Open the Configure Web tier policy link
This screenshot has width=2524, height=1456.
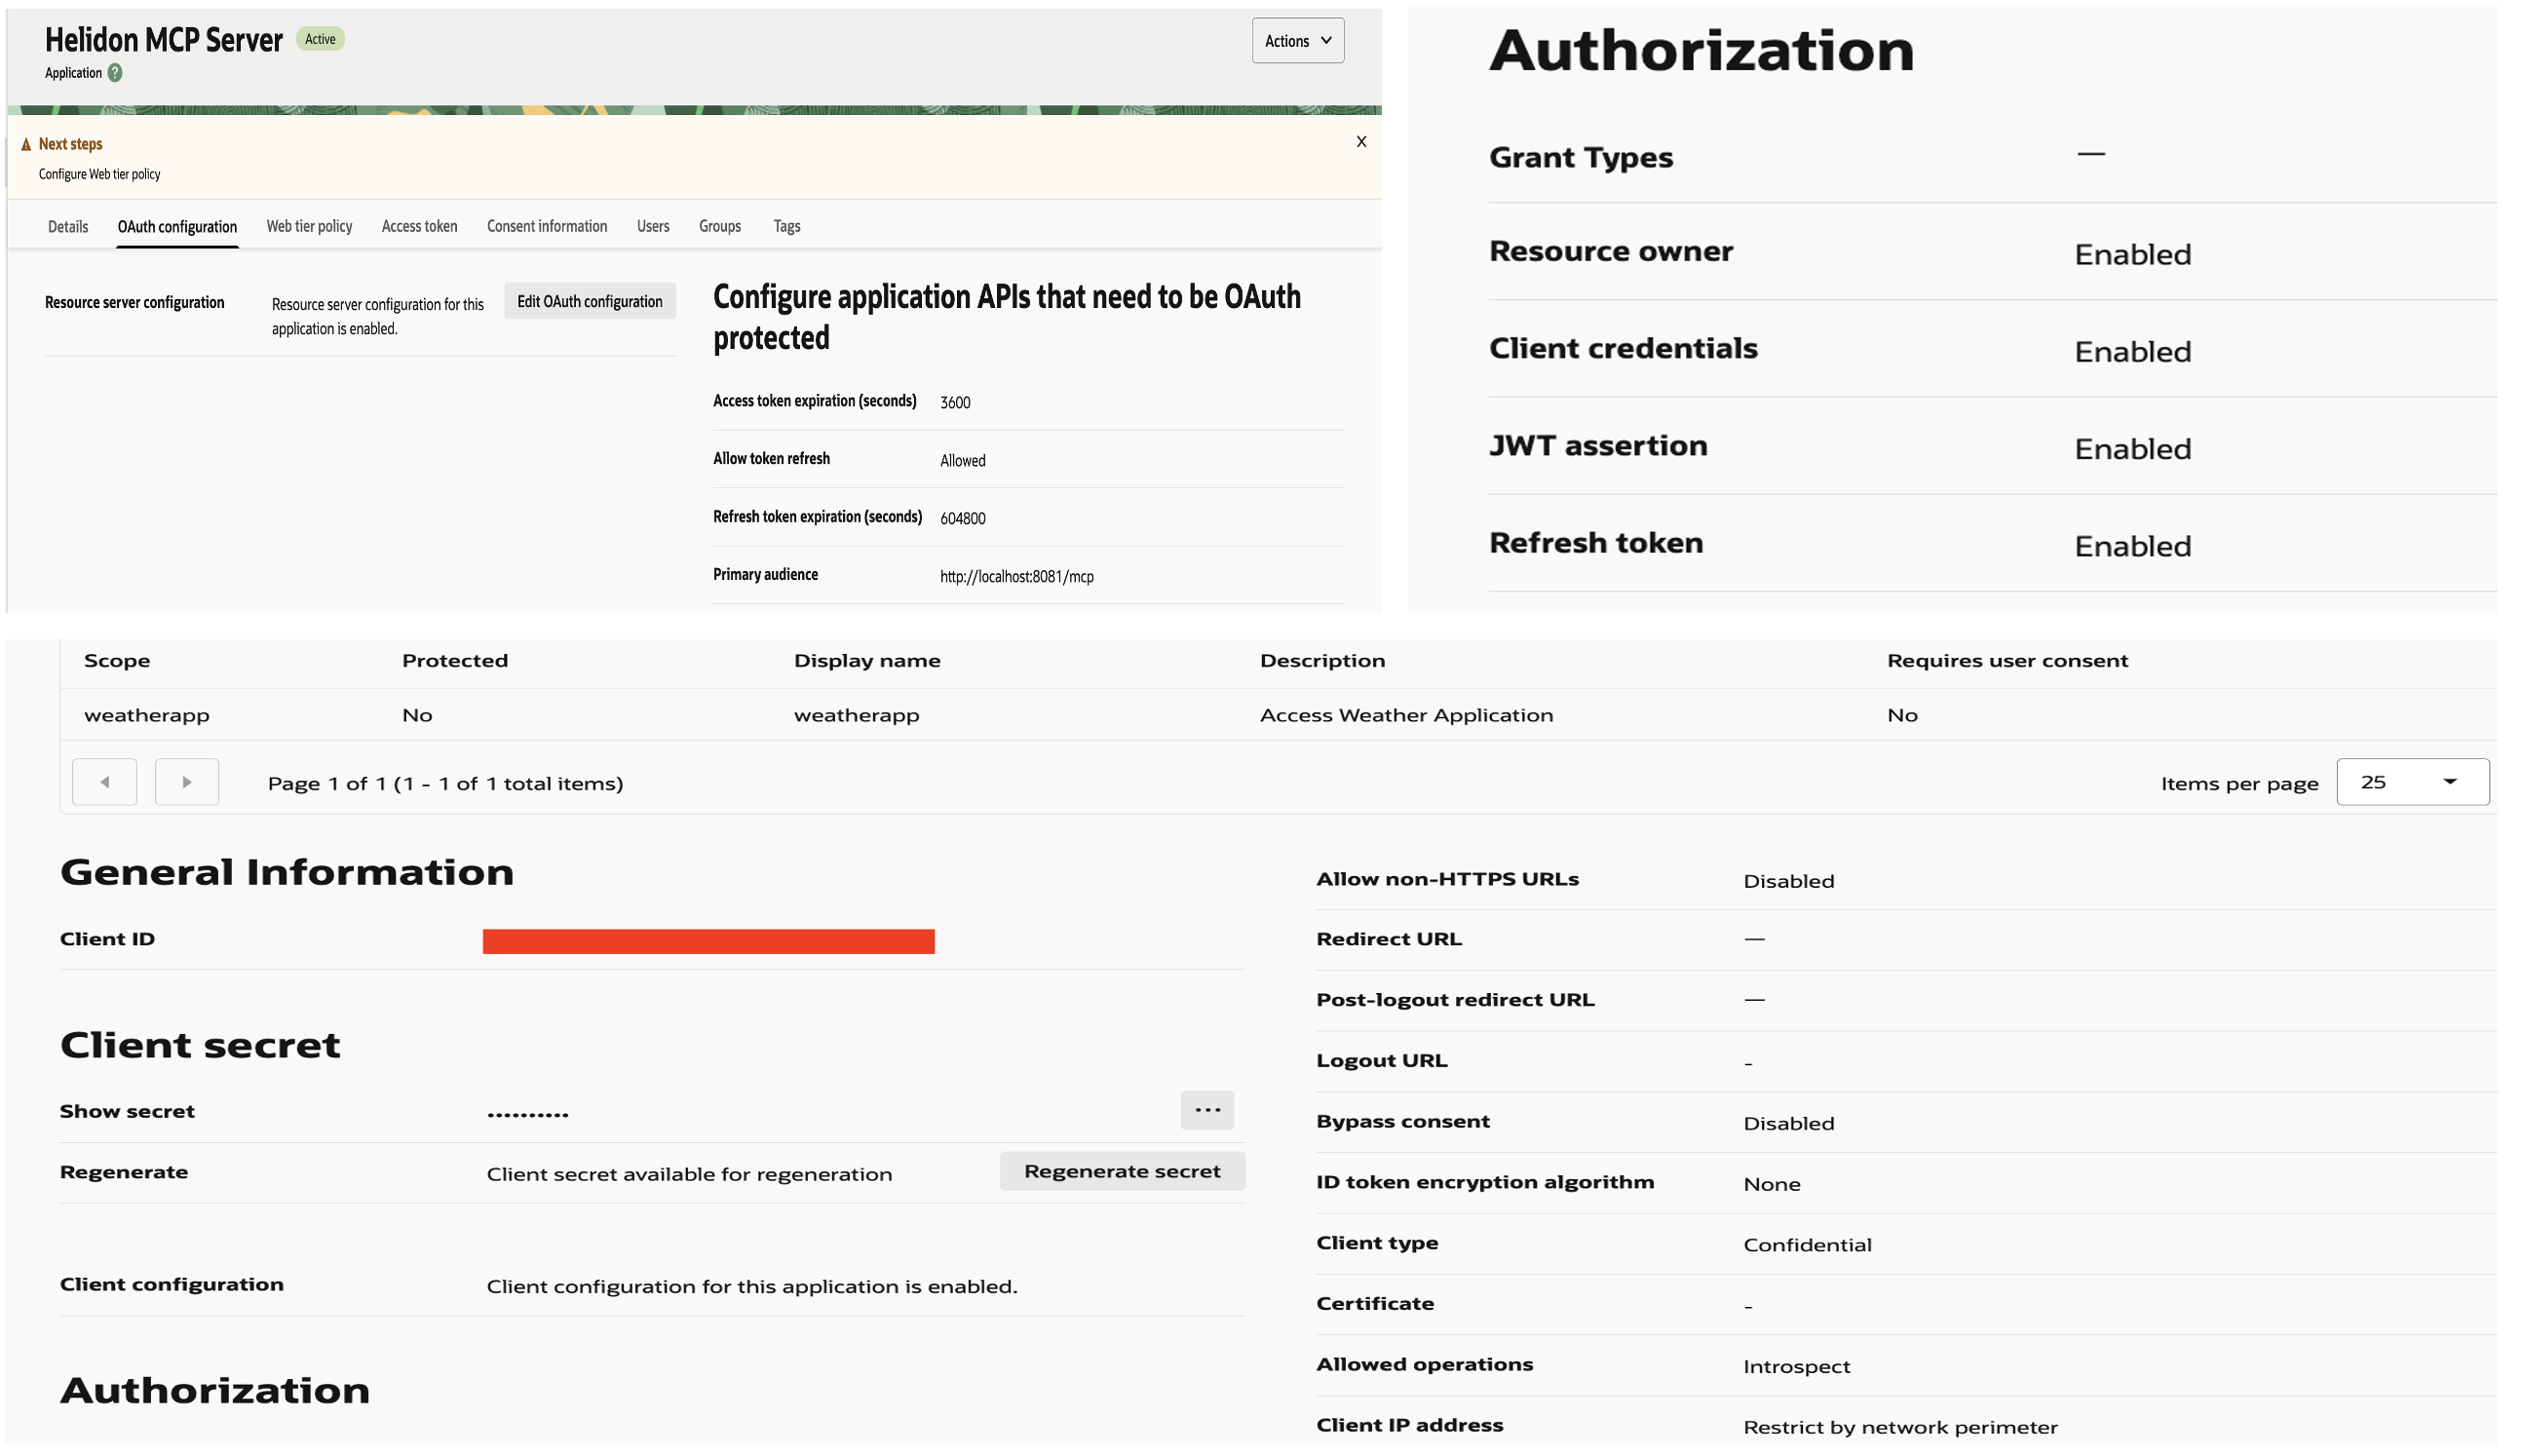[x=98, y=173]
